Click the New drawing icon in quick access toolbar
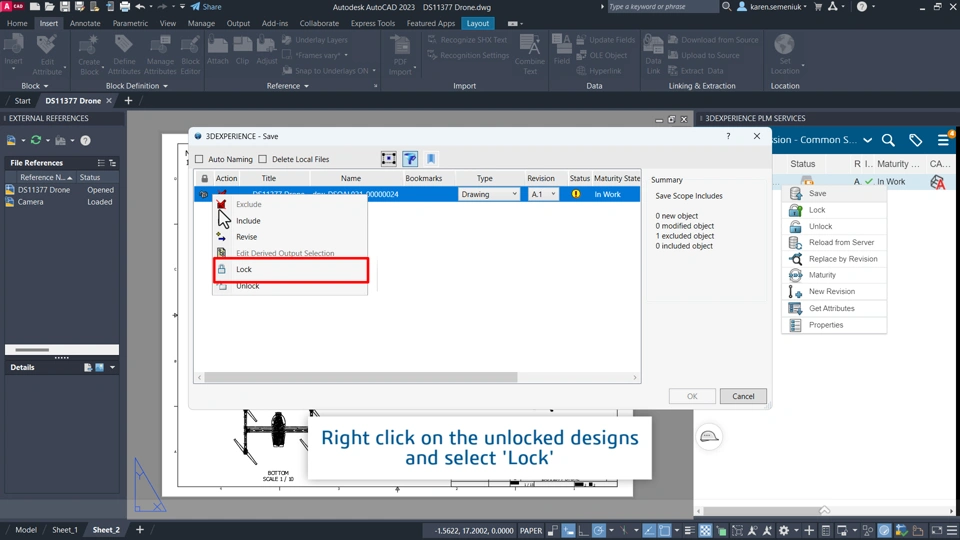 35,7
